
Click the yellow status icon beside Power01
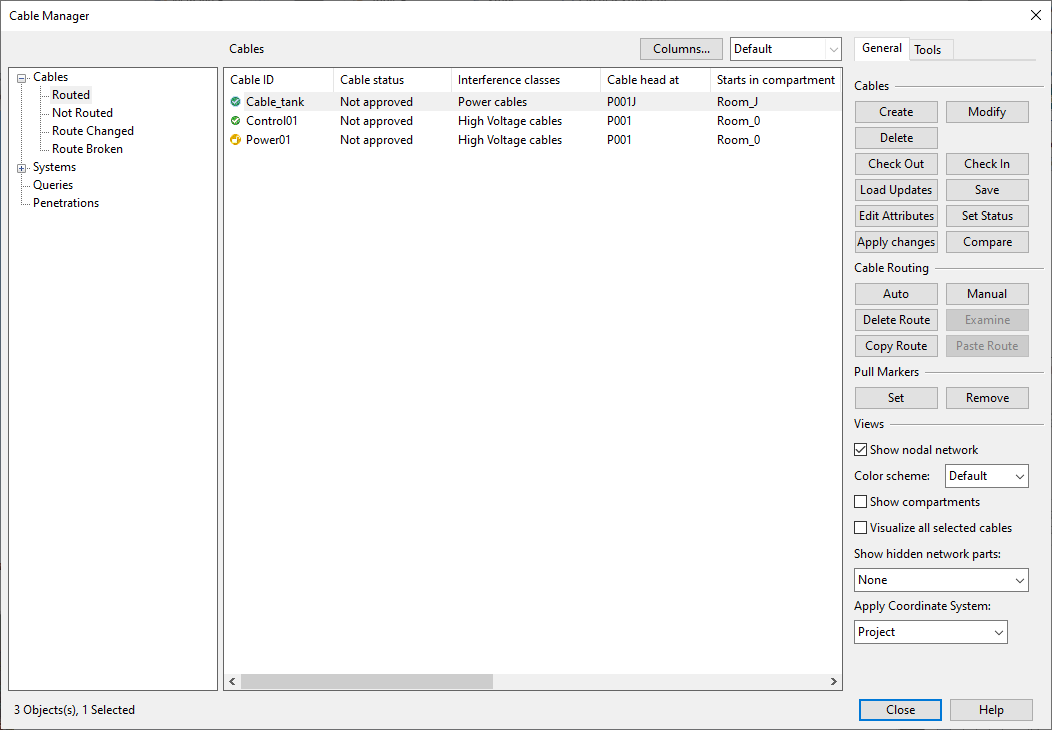(x=235, y=140)
